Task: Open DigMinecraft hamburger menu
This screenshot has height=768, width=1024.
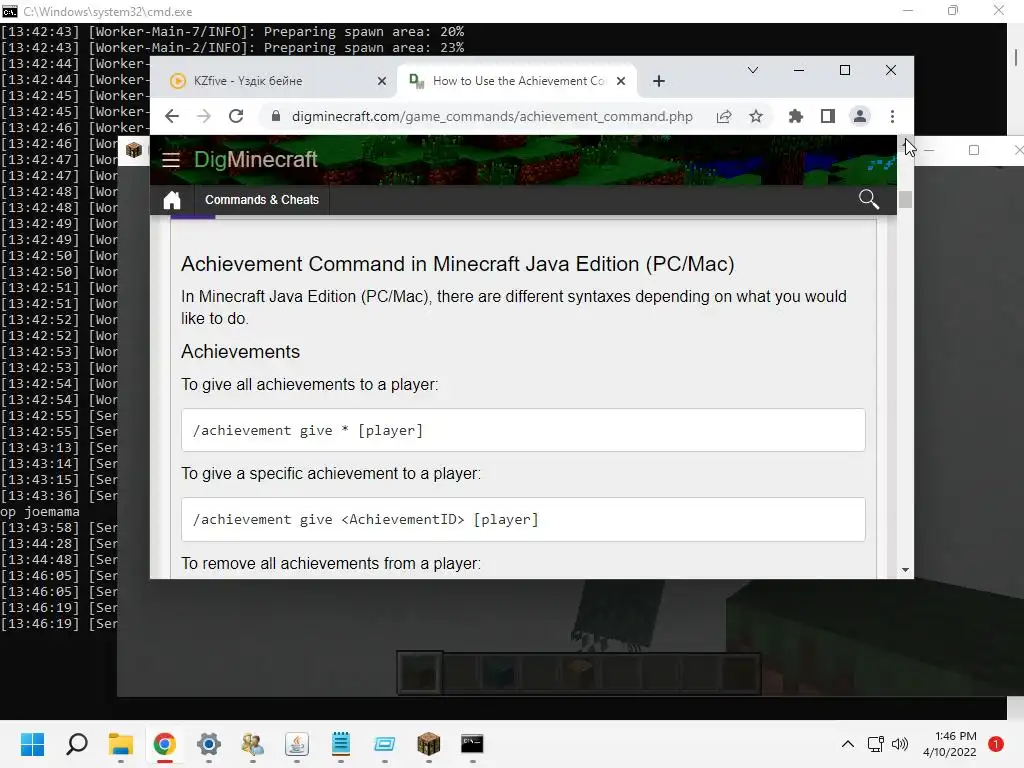Action: pos(171,159)
